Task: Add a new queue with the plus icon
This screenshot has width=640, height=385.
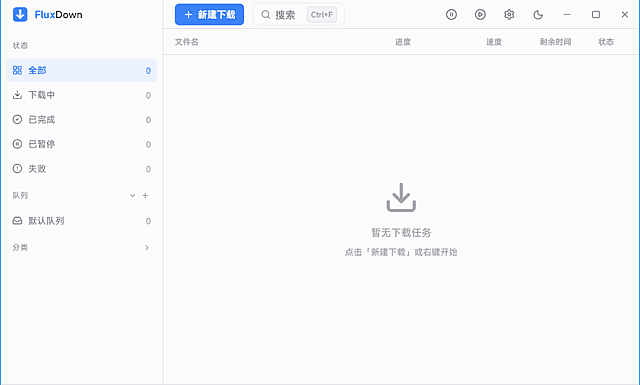Action: [x=145, y=196]
